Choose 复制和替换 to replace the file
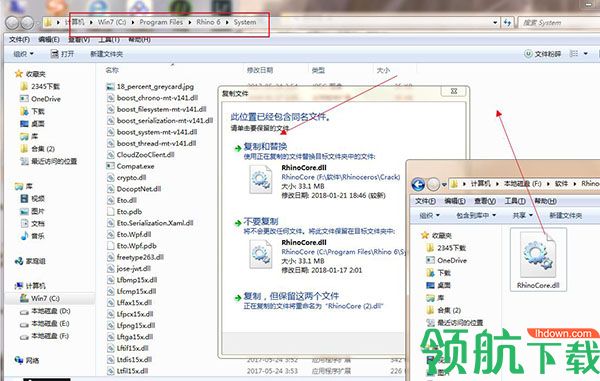 (x=265, y=147)
